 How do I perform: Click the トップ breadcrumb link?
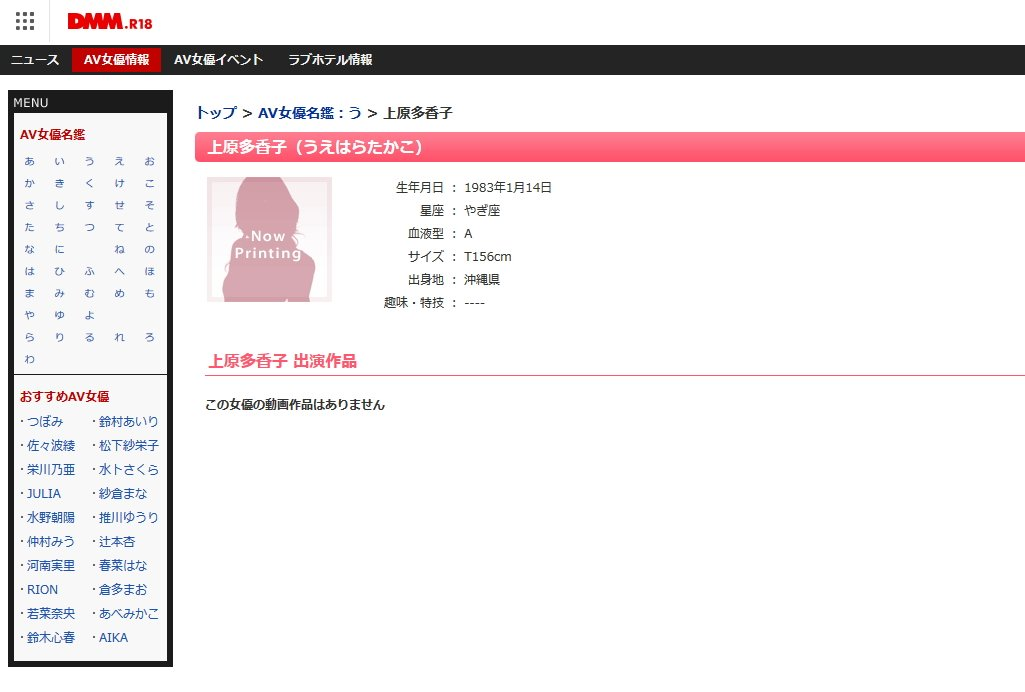point(216,113)
